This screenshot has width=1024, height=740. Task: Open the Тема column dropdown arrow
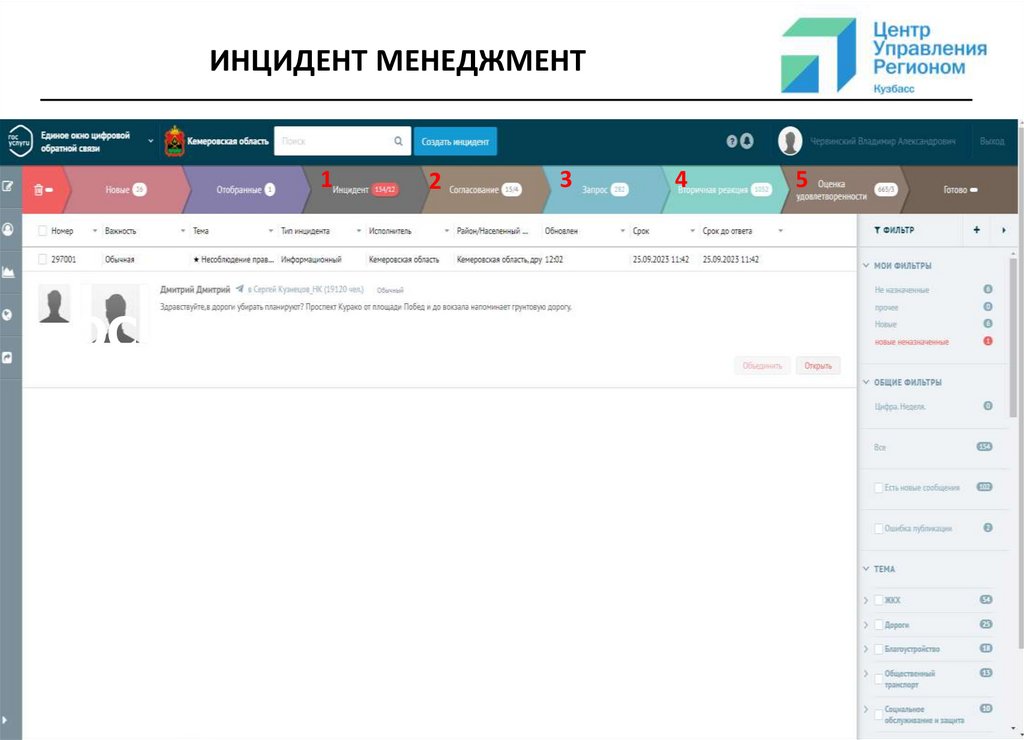pyautogui.click(x=271, y=231)
